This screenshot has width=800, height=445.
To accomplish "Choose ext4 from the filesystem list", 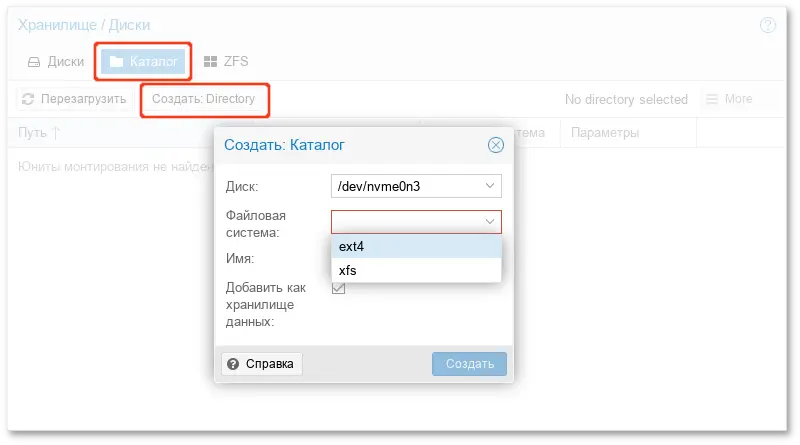I will [x=416, y=246].
